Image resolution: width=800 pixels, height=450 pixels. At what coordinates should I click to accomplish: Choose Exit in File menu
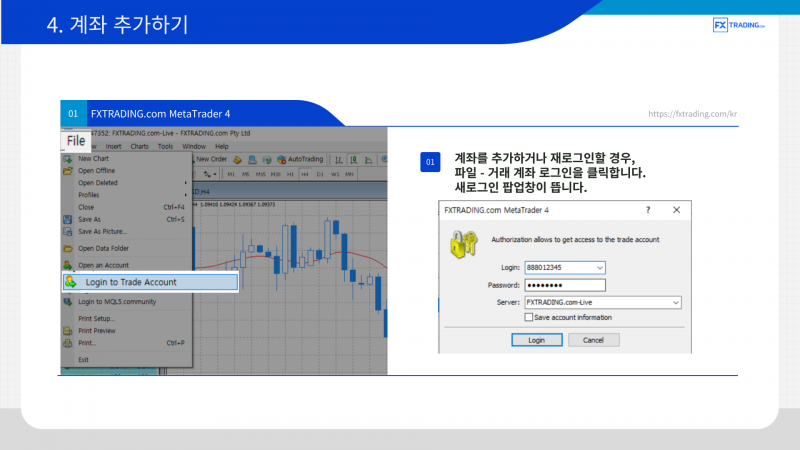tap(126, 360)
